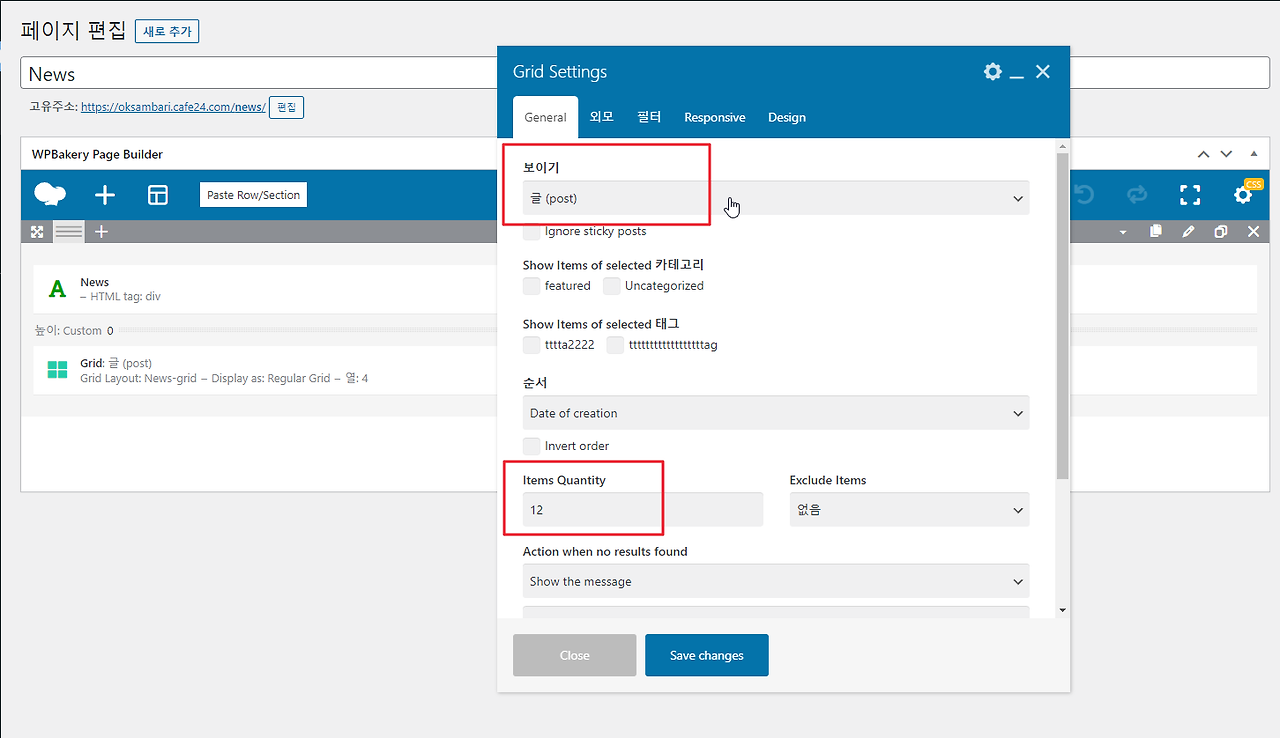1280x738 pixels.
Task: Move the WPBakery Page Builder panel up
Action: [1203, 155]
